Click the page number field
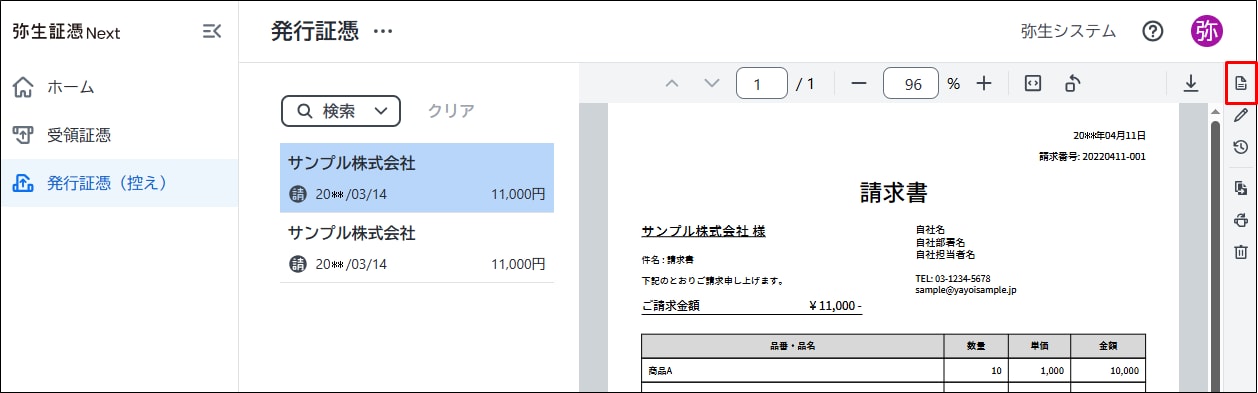This screenshot has height=393, width=1258. pyautogui.click(x=762, y=84)
